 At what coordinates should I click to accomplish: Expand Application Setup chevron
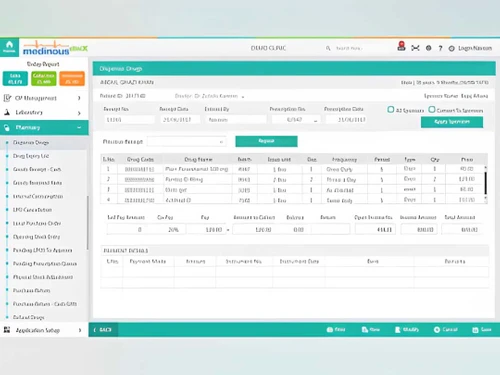[80, 330]
